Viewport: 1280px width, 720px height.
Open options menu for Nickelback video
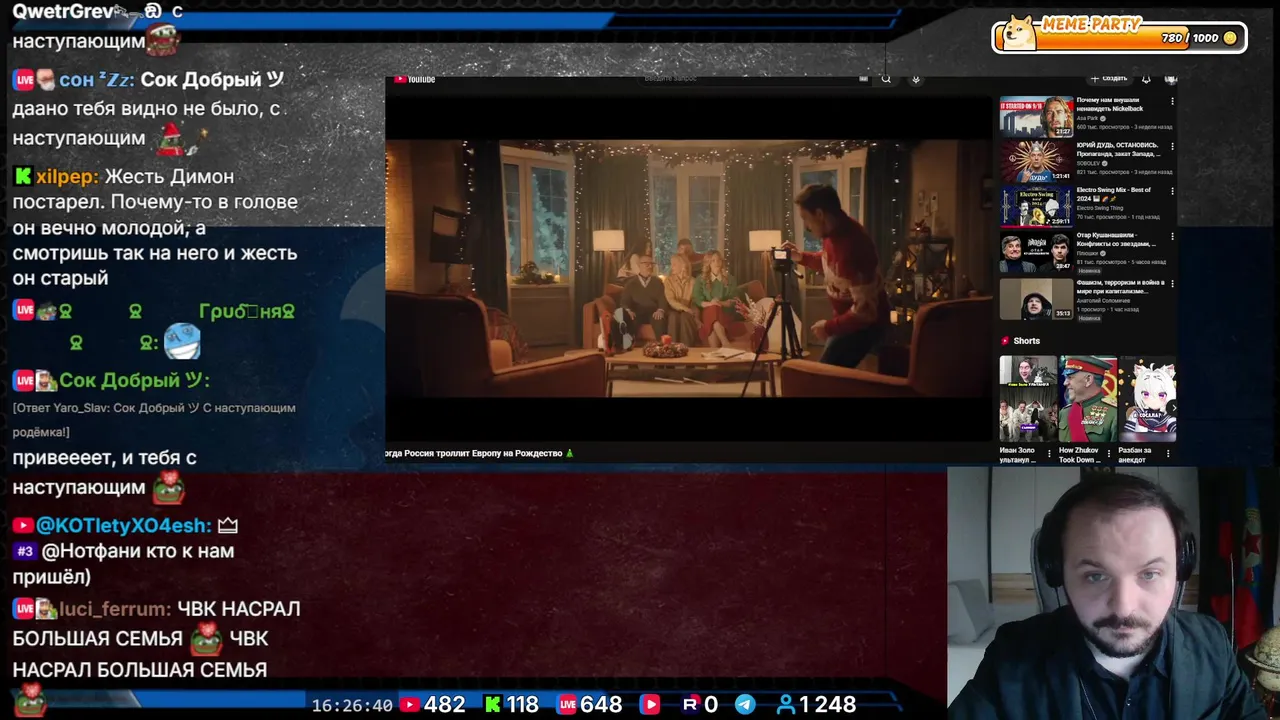(x=1172, y=101)
